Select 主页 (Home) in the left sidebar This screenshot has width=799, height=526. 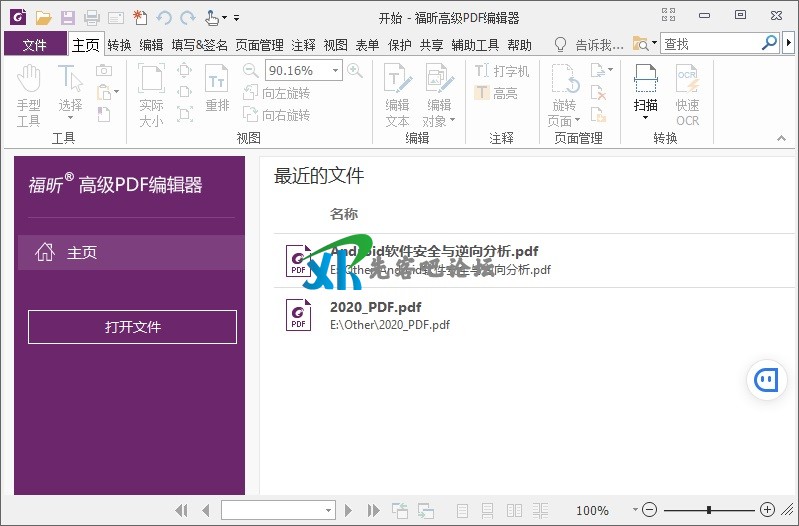(131, 253)
